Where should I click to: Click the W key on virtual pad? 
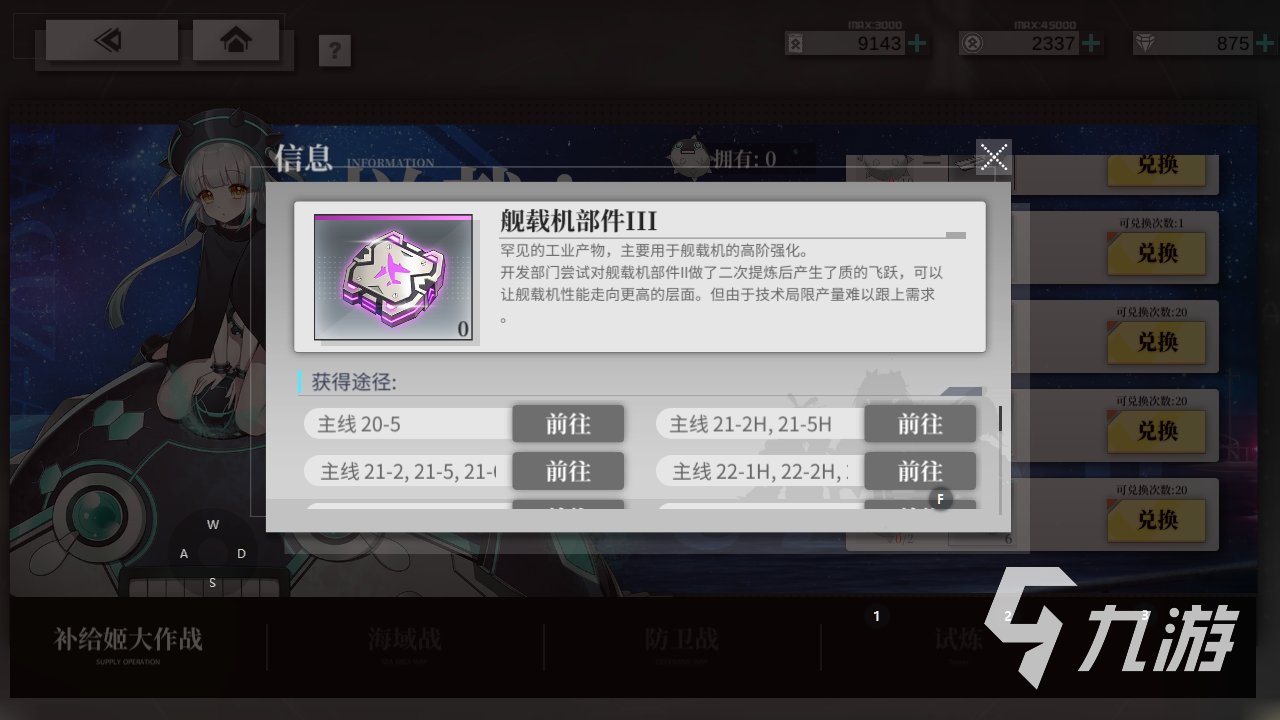click(213, 525)
